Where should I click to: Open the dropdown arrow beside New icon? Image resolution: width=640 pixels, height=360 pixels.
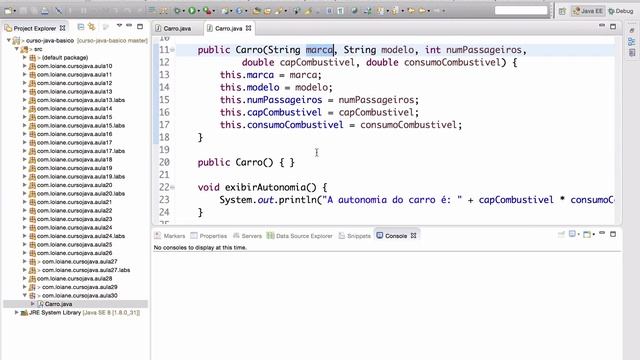click(15, 11)
